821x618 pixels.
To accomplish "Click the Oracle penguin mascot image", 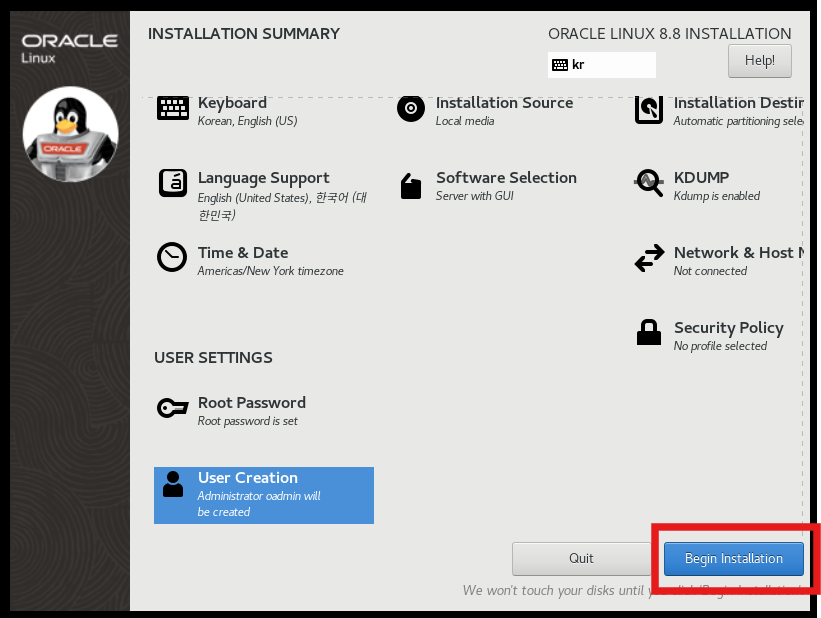I will pyautogui.click(x=70, y=134).
